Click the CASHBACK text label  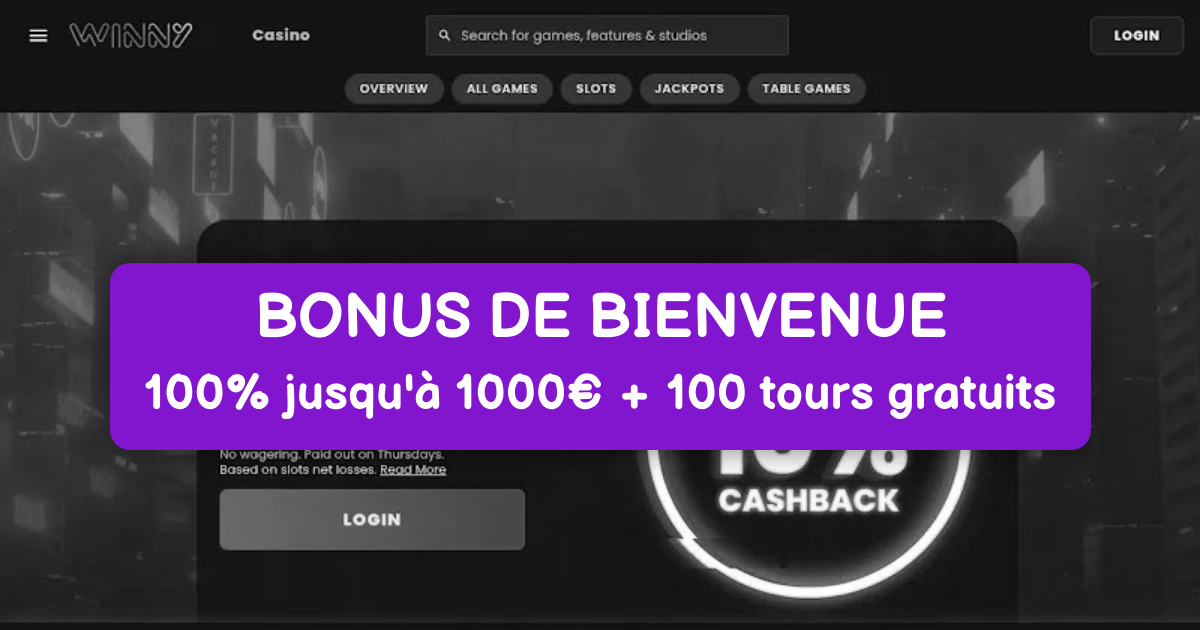pos(808,500)
